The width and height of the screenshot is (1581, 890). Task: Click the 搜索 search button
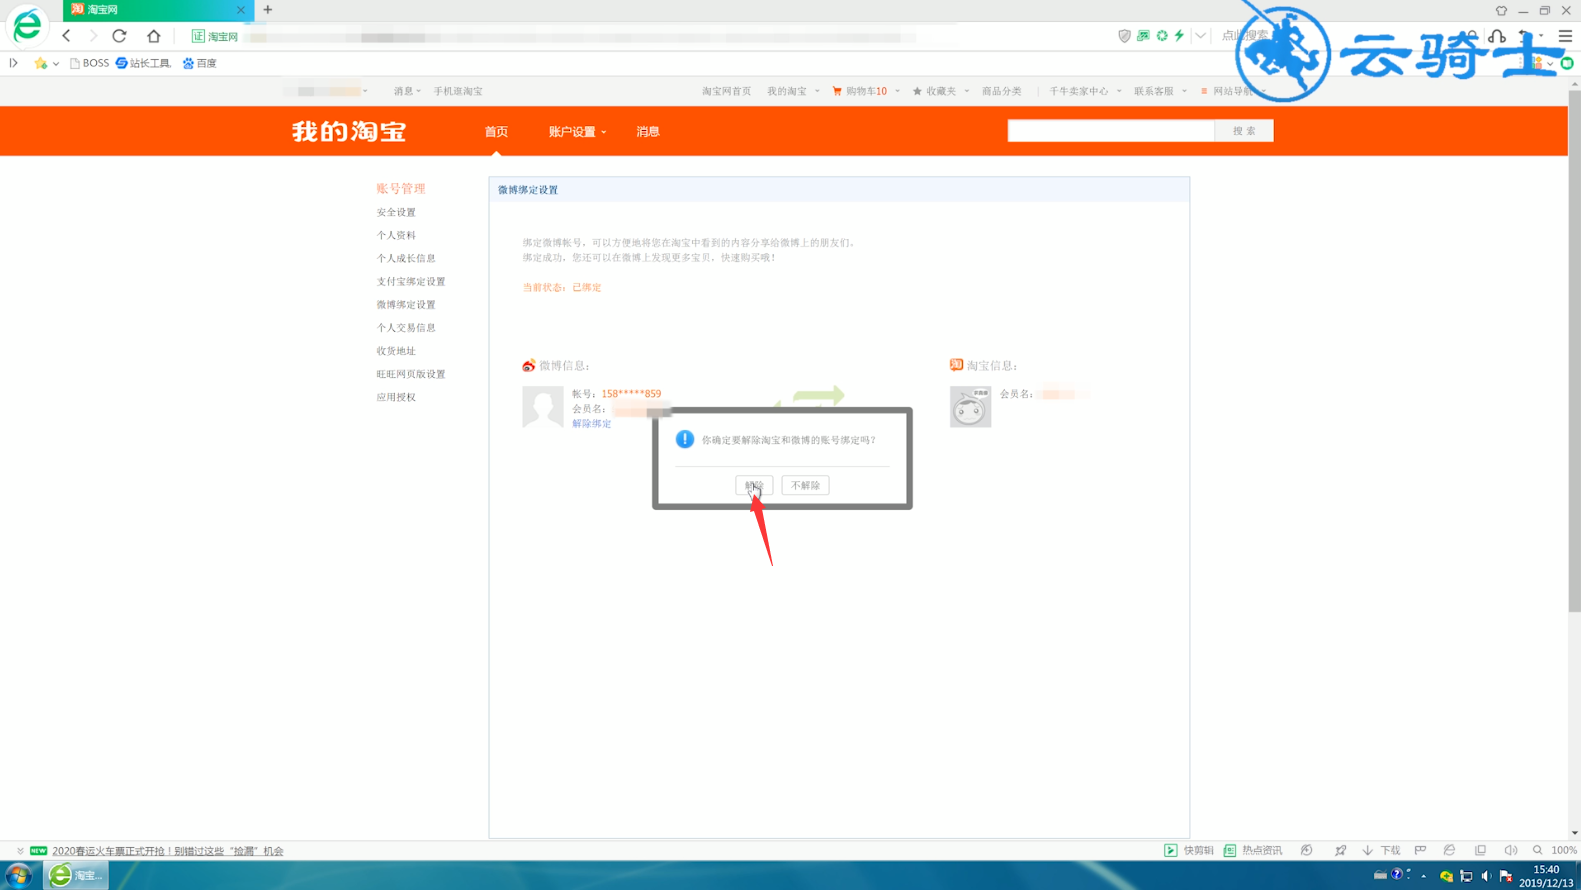(1244, 131)
